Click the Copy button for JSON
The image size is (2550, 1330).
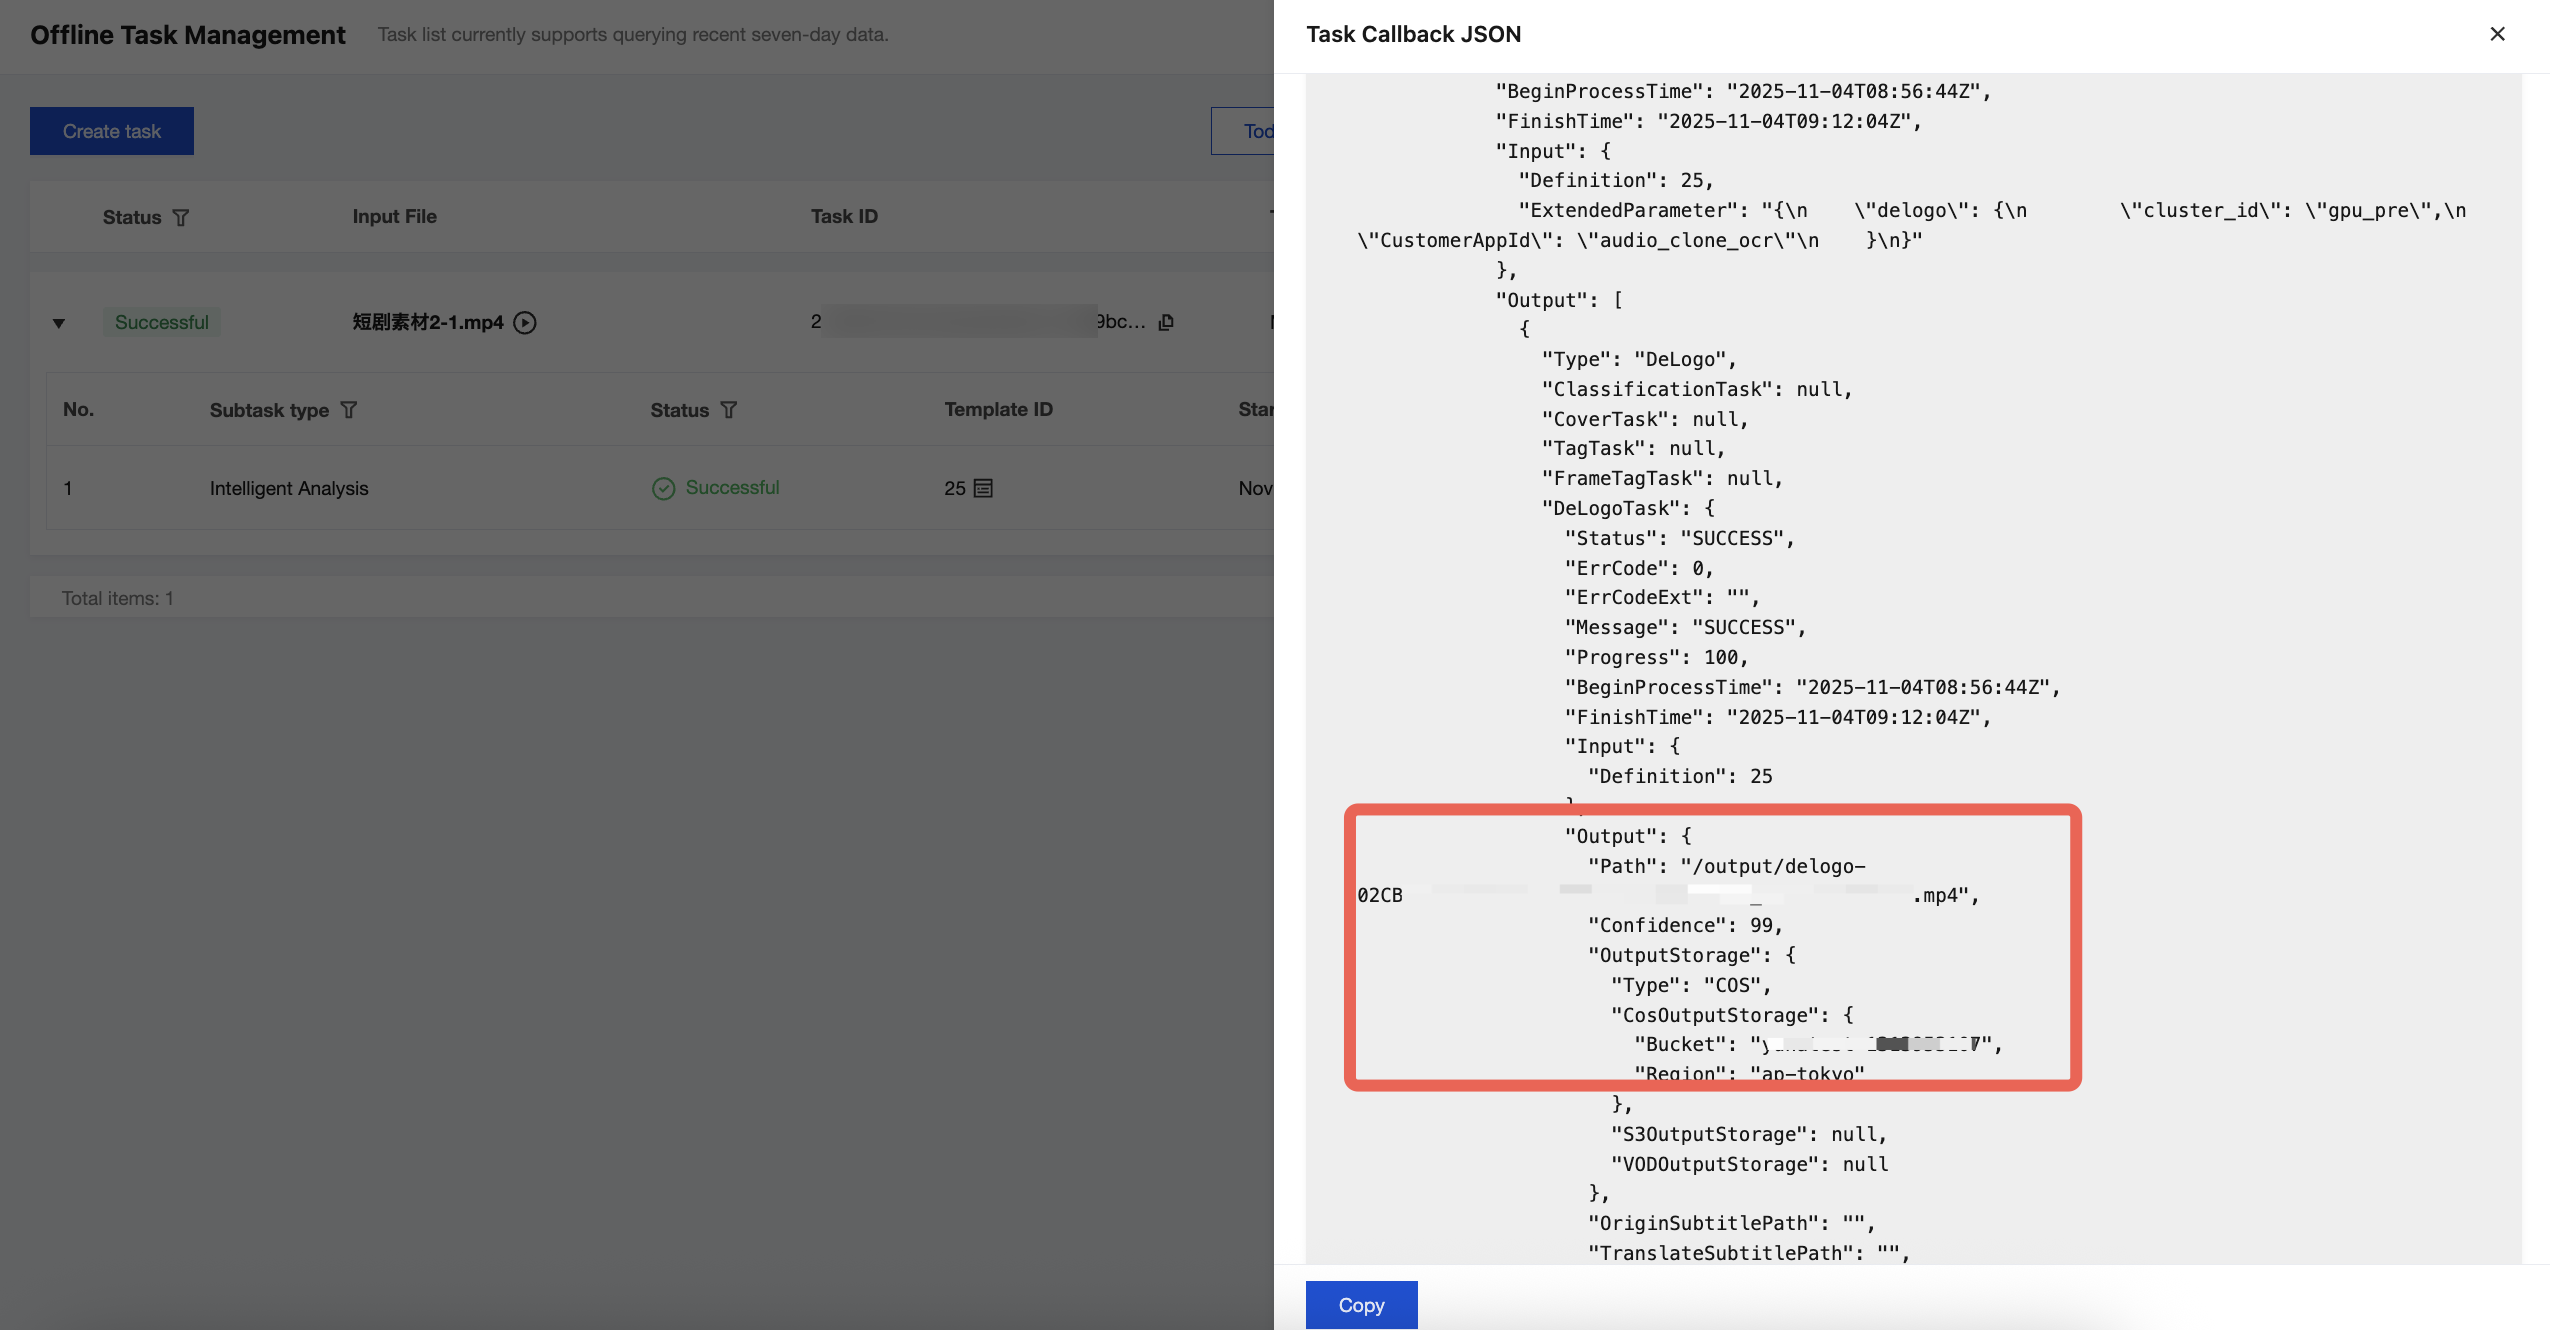click(1361, 1305)
